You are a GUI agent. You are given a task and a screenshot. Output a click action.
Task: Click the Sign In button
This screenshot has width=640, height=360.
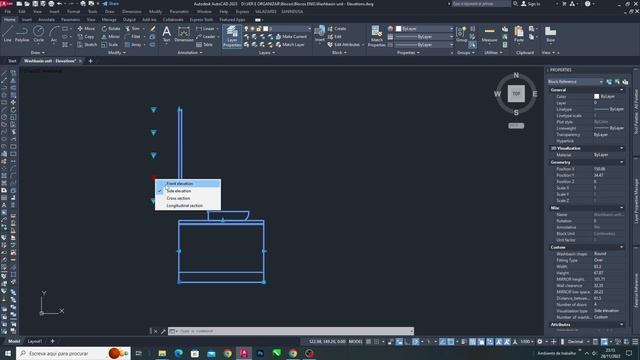point(531,4)
